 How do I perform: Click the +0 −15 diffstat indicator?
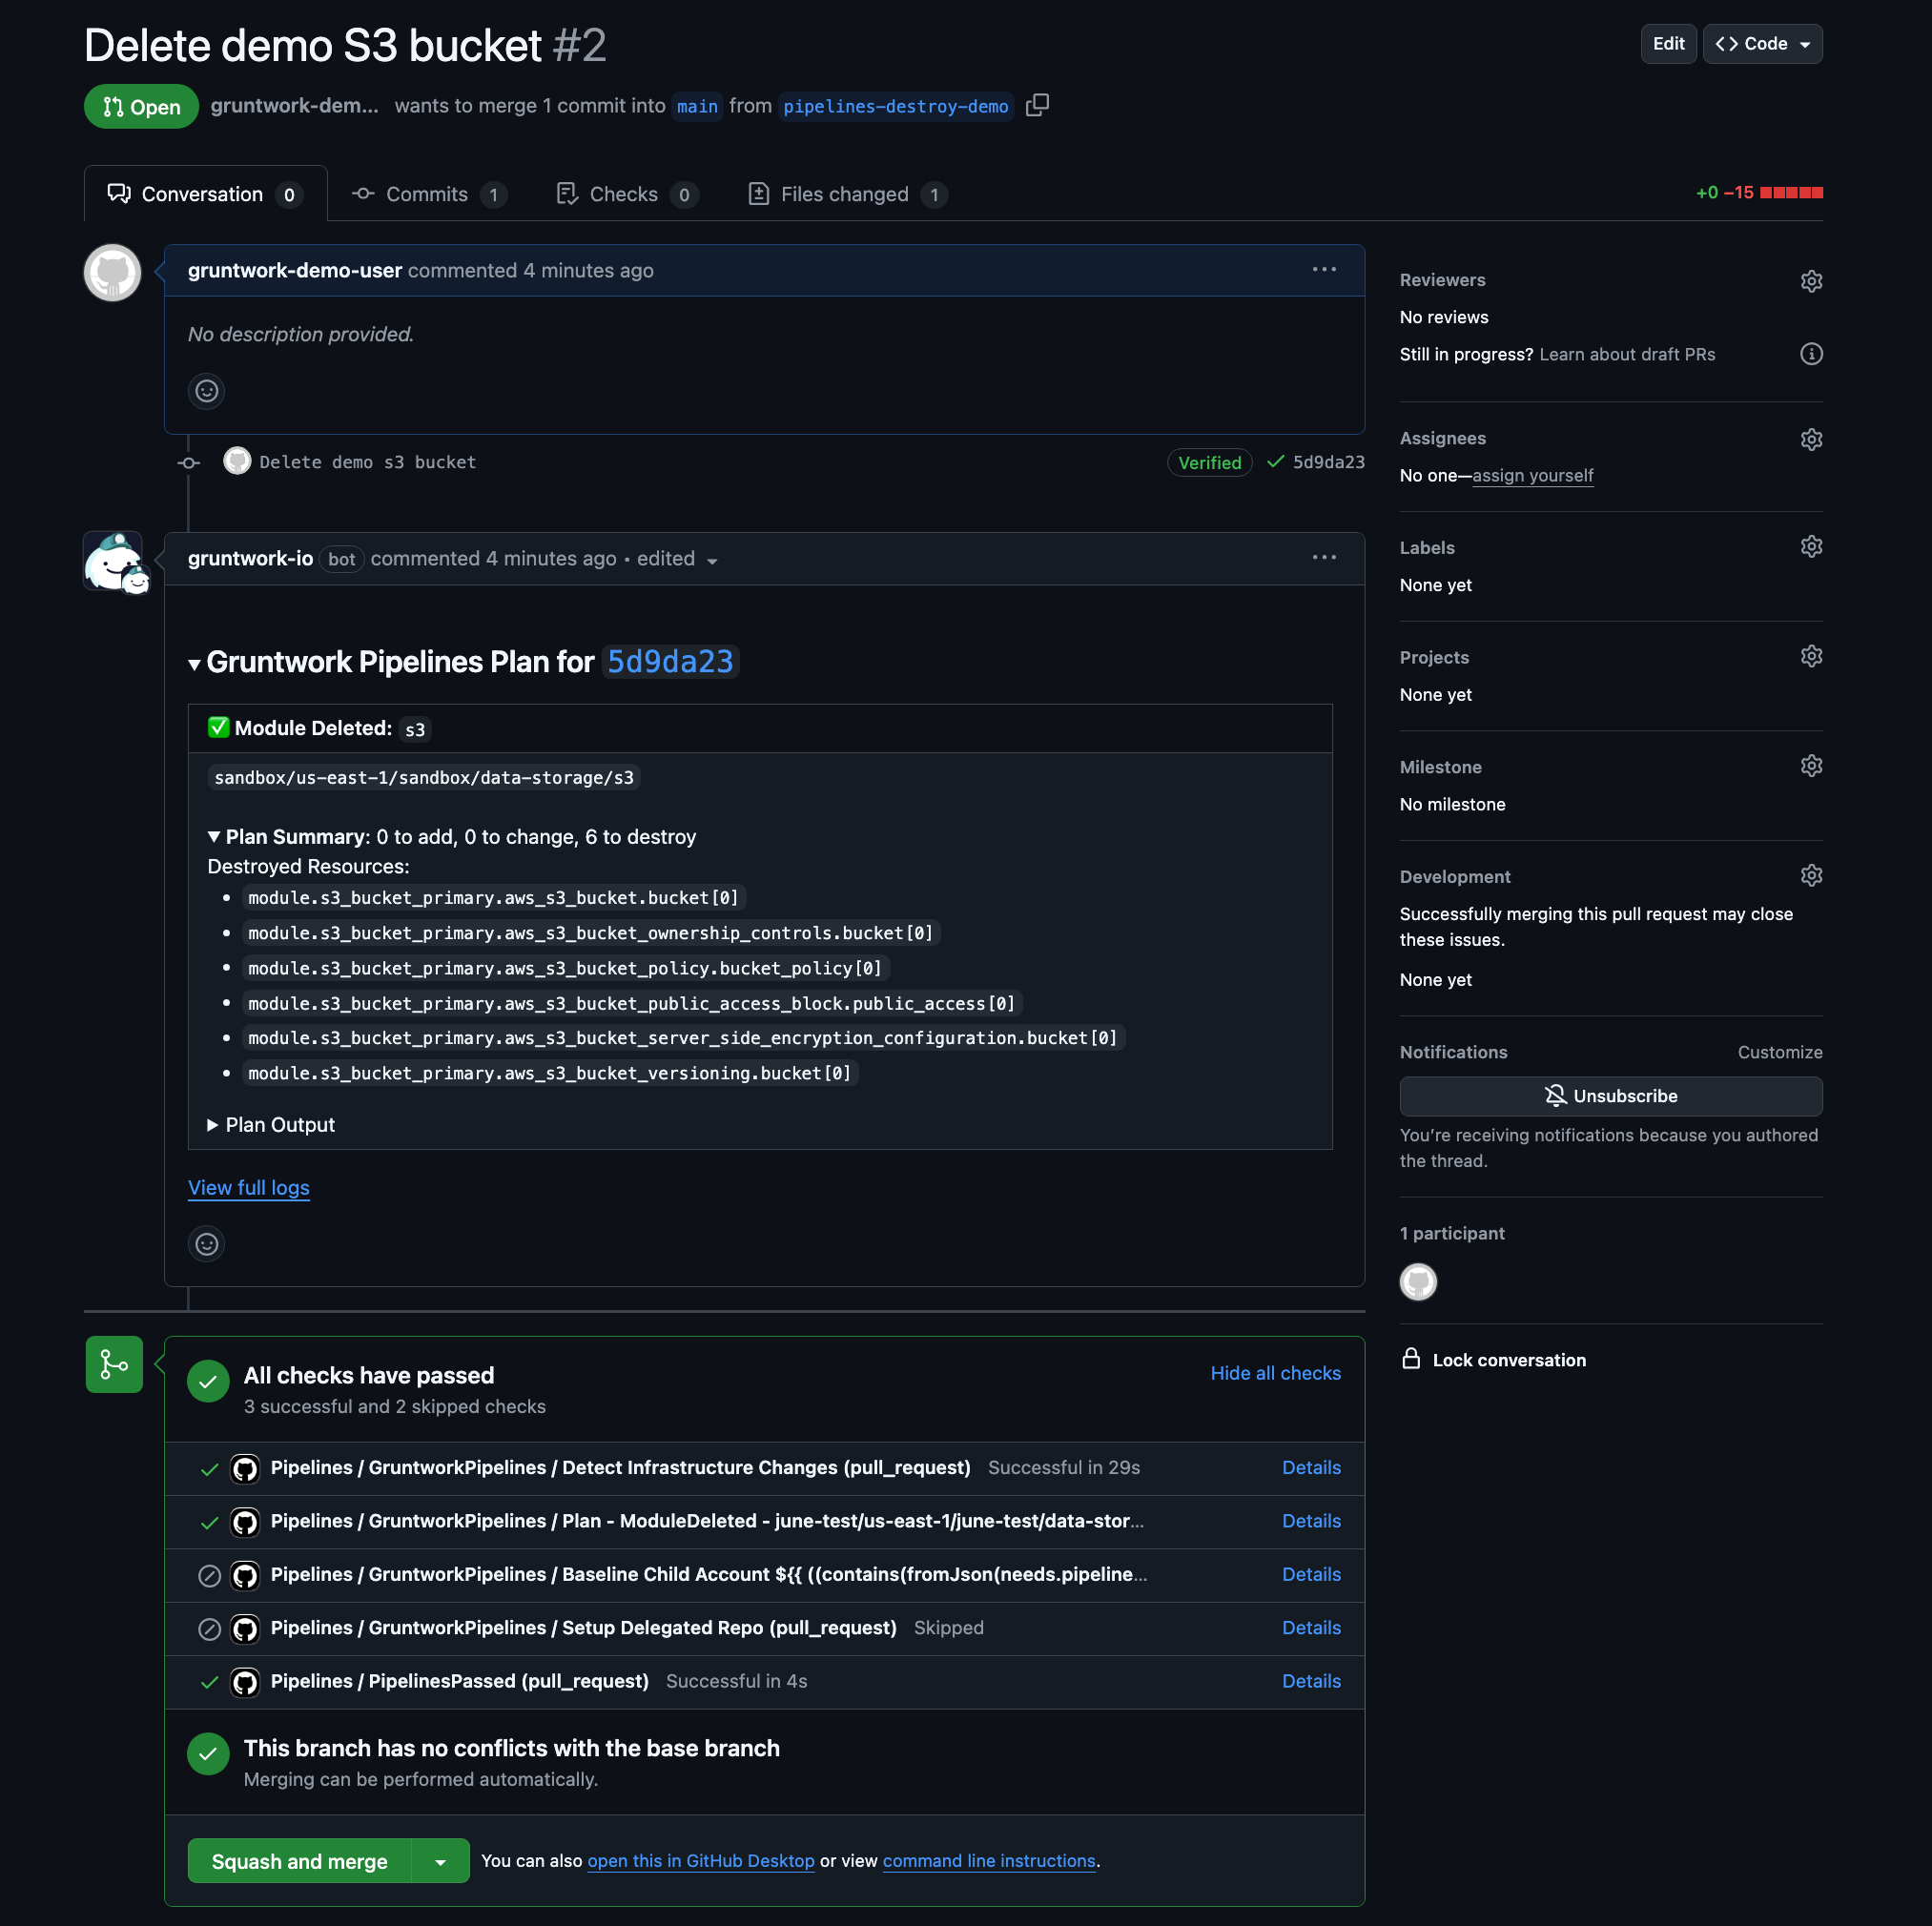tap(1759, 192)
